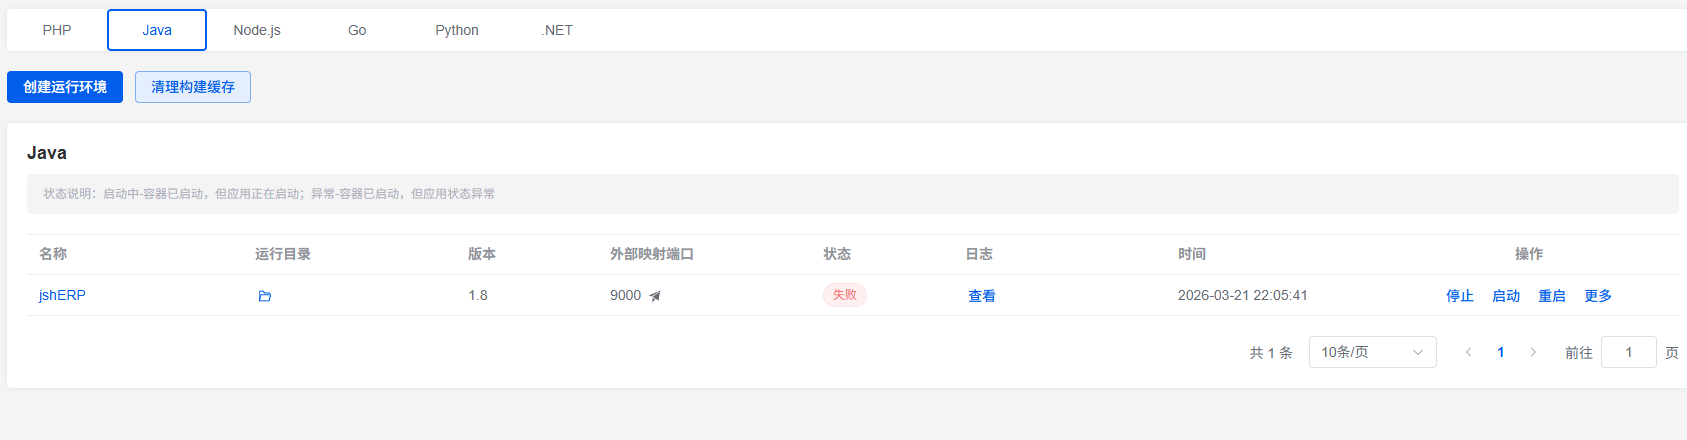Screen dimensions: 1687x440
Task: Stop jshERP with the 停止 link
Action: pos(1460,296)
